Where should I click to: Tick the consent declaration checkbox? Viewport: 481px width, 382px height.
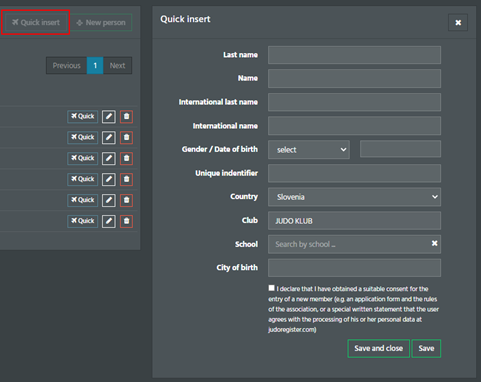click(271, 288)
